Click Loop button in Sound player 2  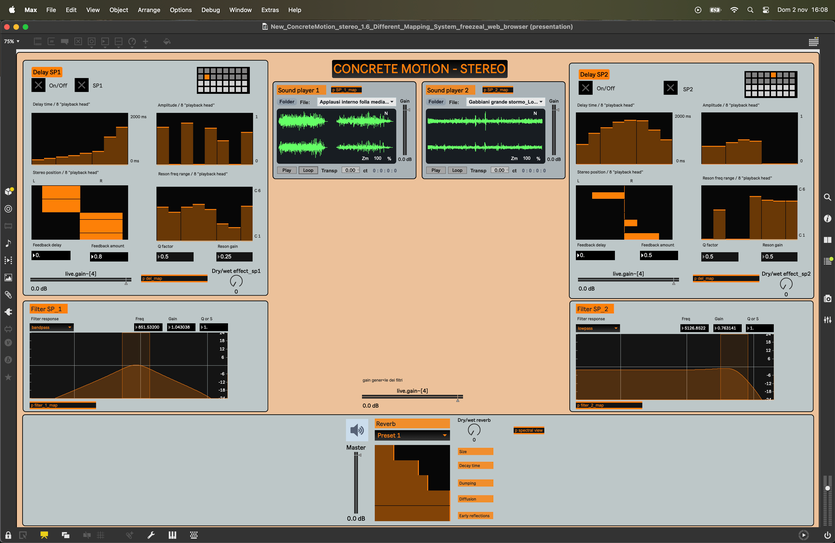(x=457, y=170)
